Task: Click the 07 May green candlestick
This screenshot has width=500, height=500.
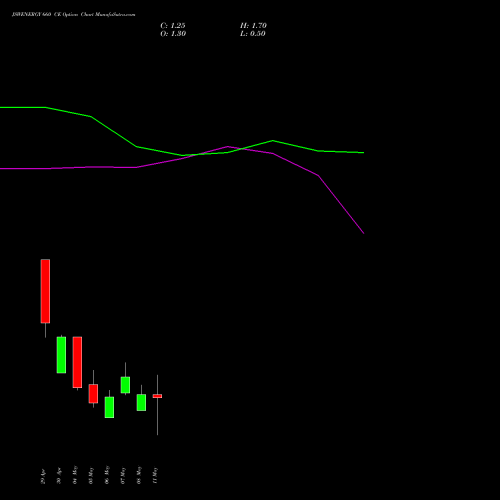Action: 125,385
